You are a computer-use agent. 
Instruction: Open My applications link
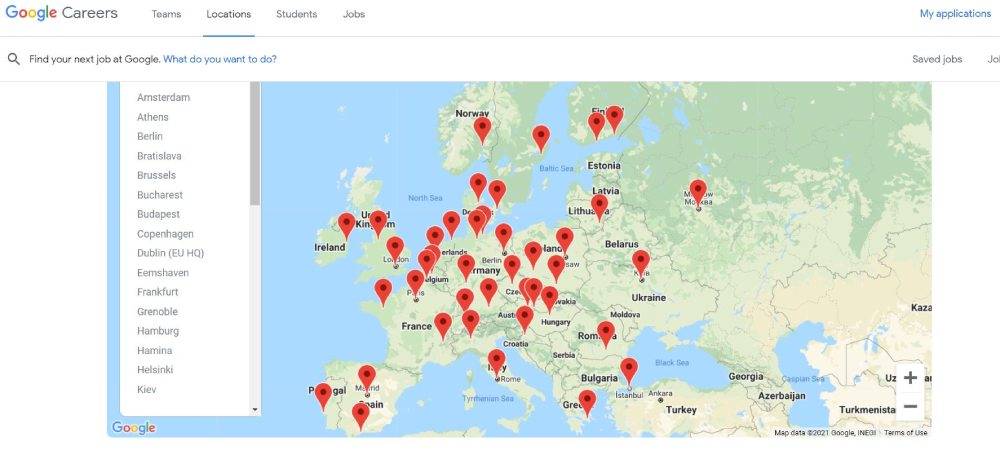955,13
